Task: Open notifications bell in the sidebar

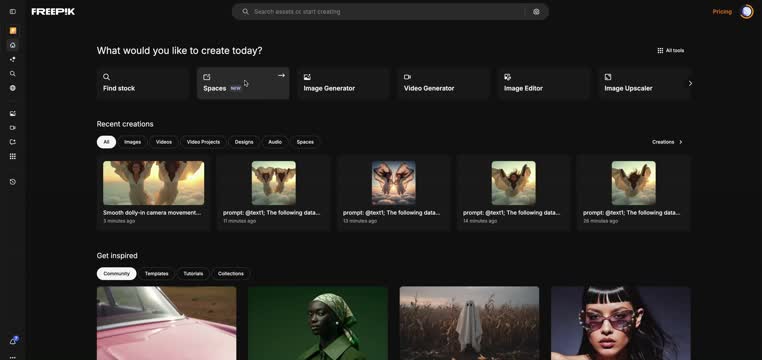Action: (13, 341)
